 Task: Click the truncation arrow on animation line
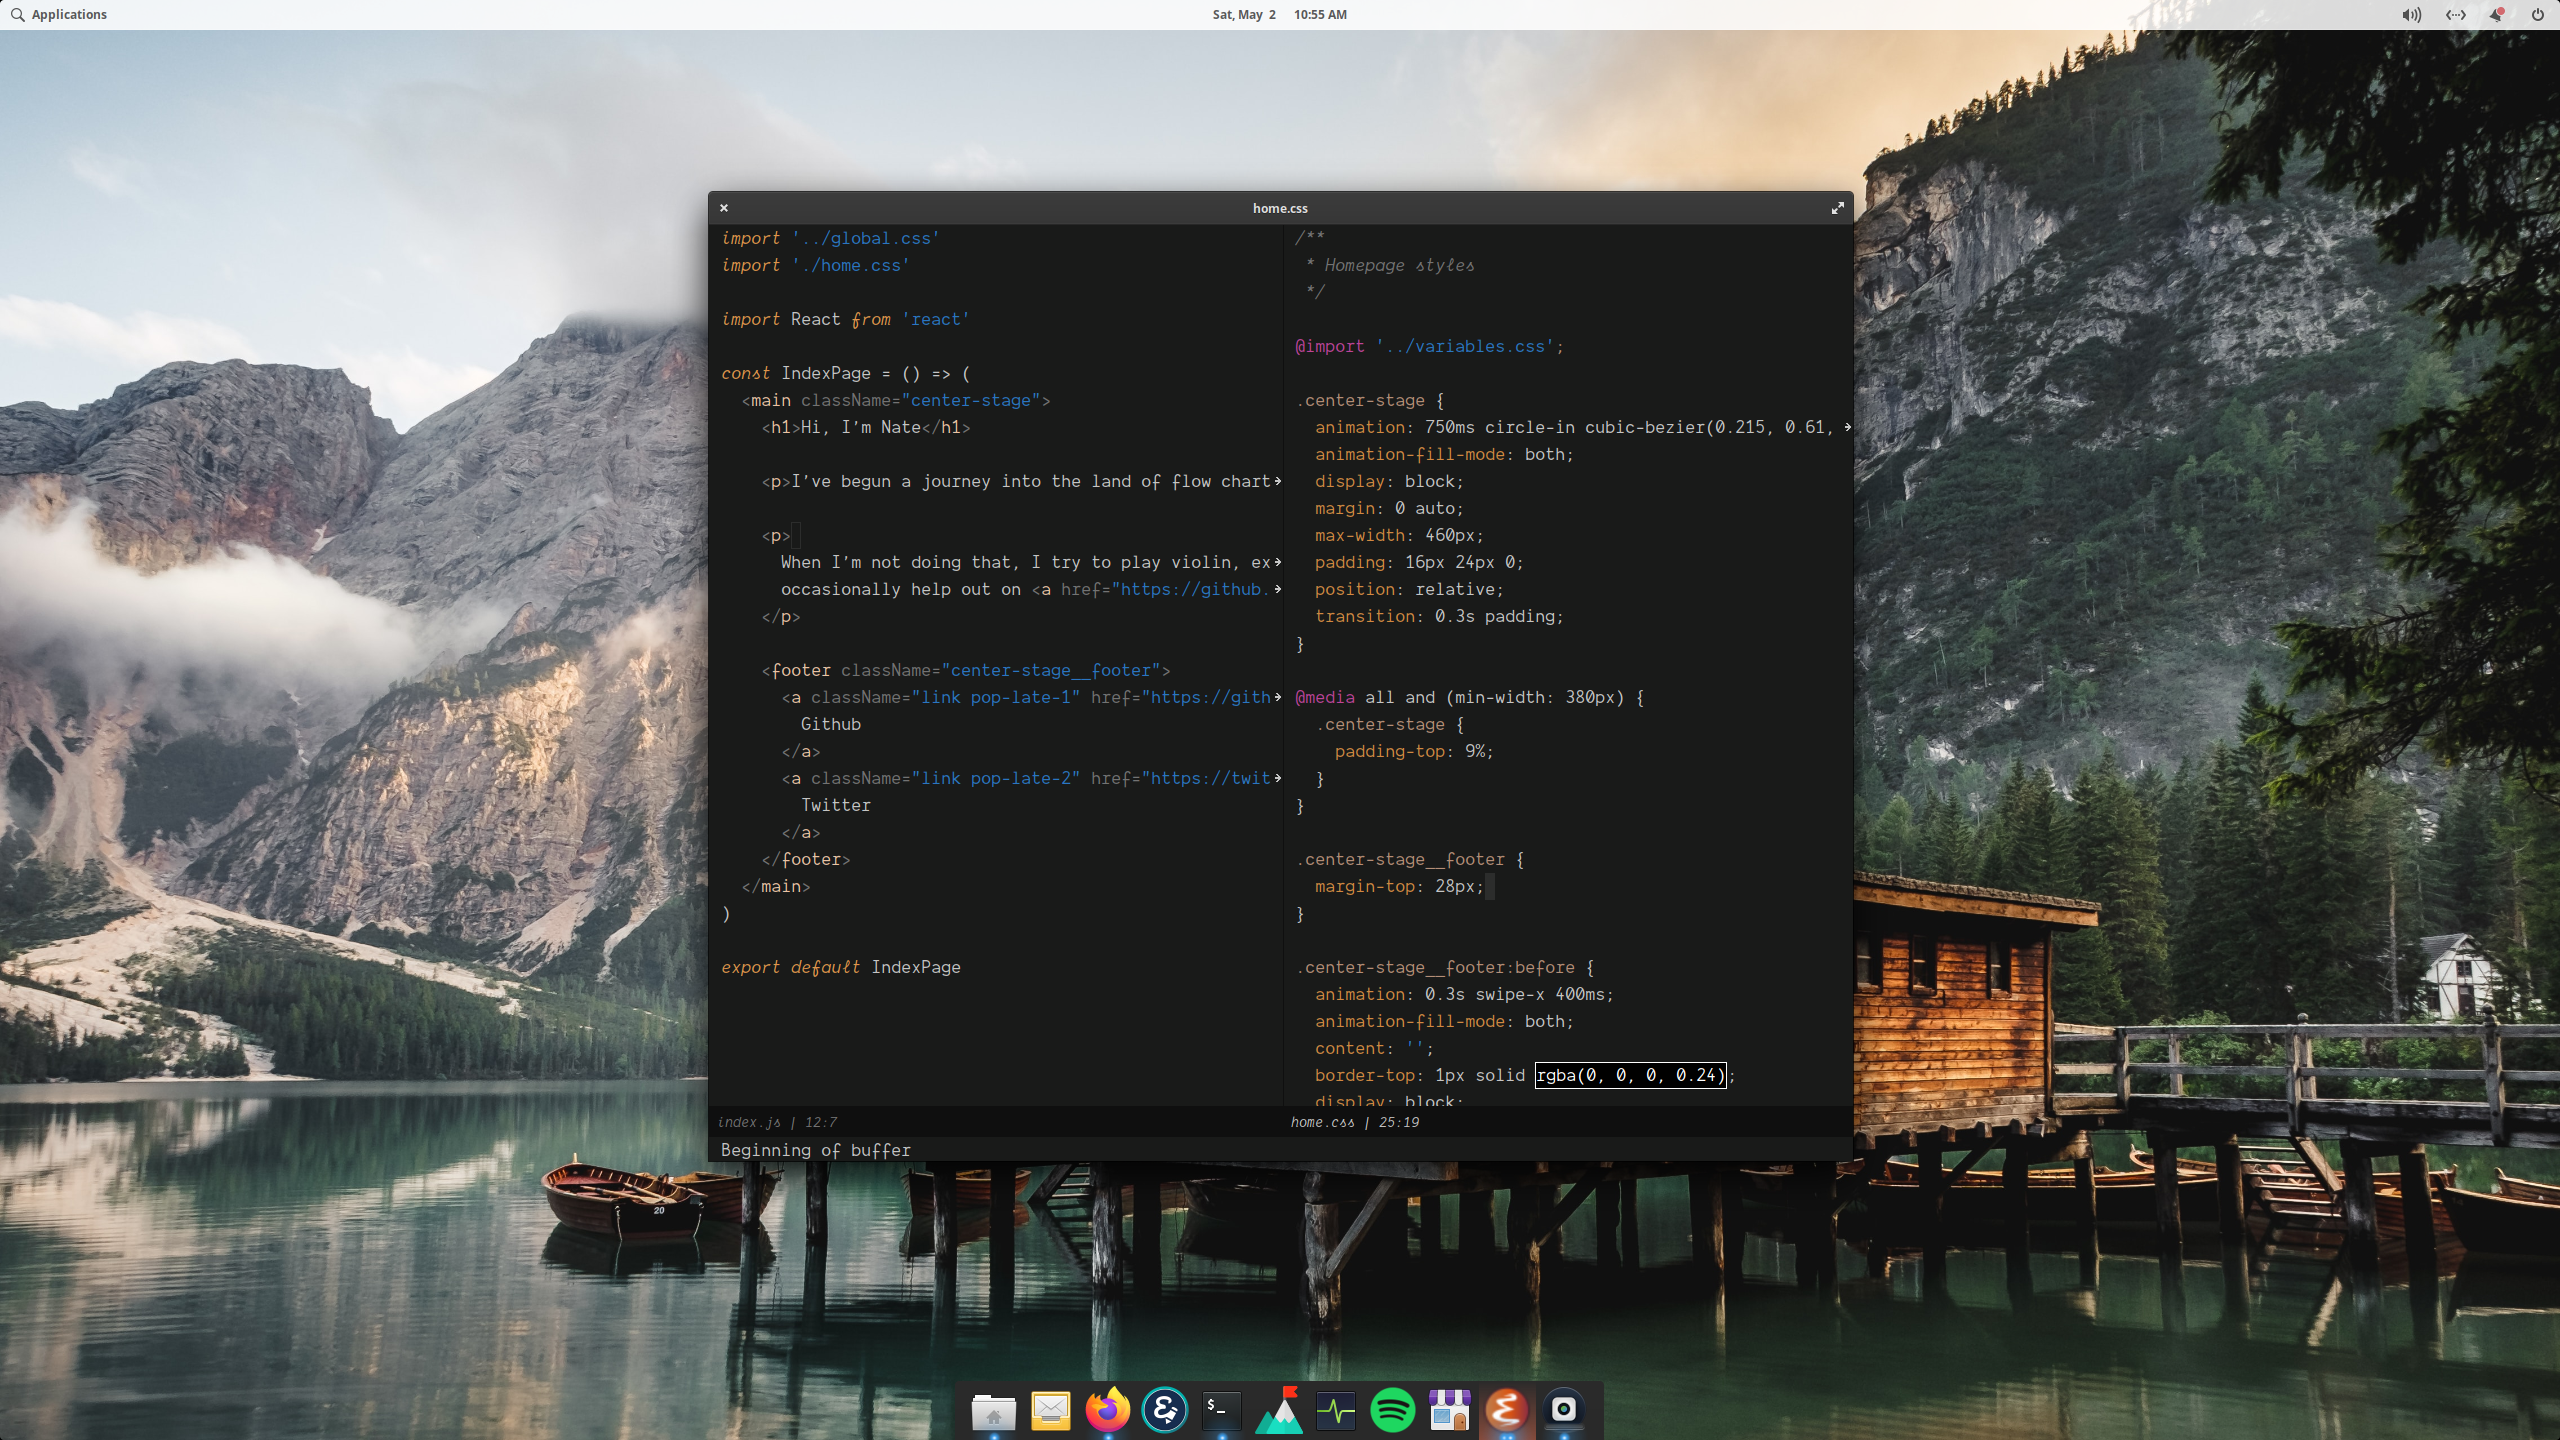point(1847,427)
